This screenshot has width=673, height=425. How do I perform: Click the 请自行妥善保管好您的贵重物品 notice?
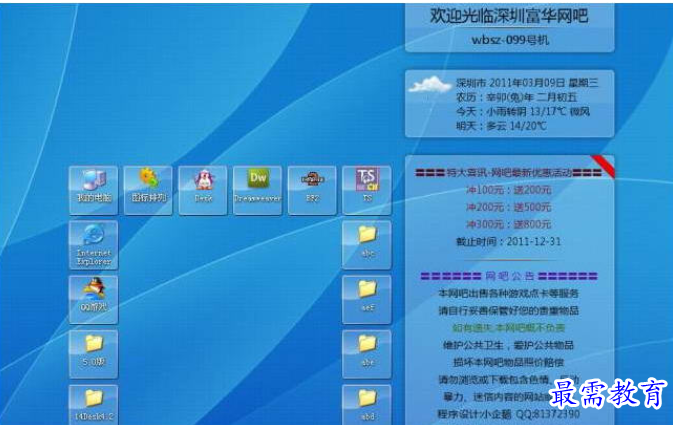click(509, 310)
